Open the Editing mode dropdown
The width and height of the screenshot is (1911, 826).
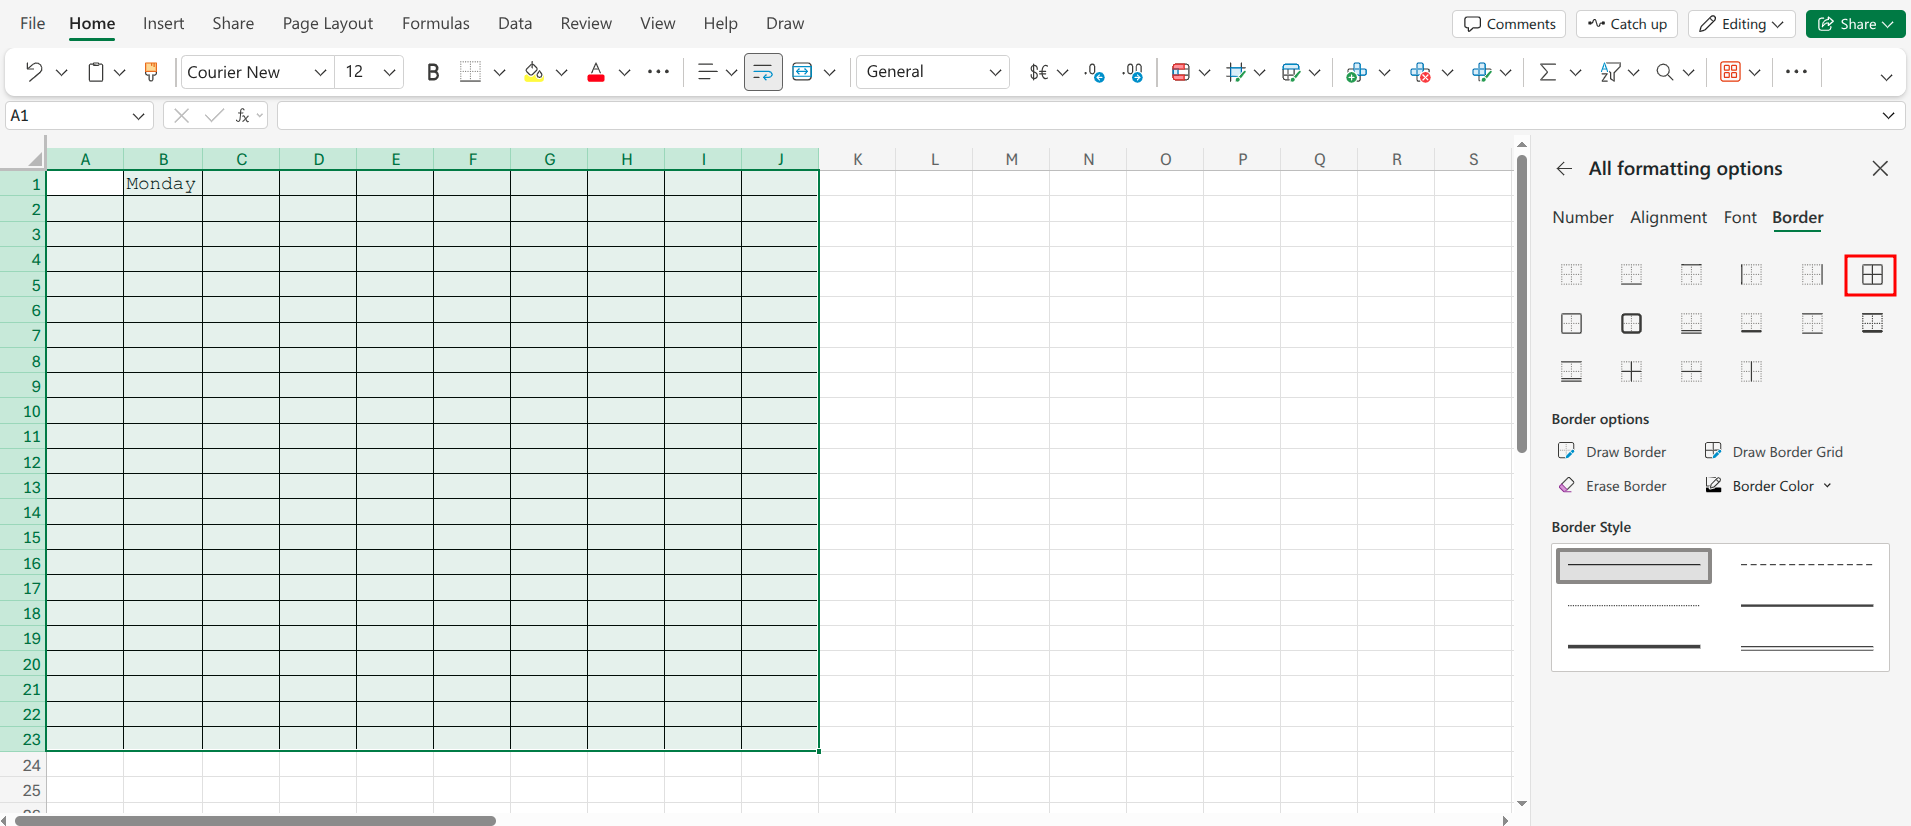click(1742, 24)
